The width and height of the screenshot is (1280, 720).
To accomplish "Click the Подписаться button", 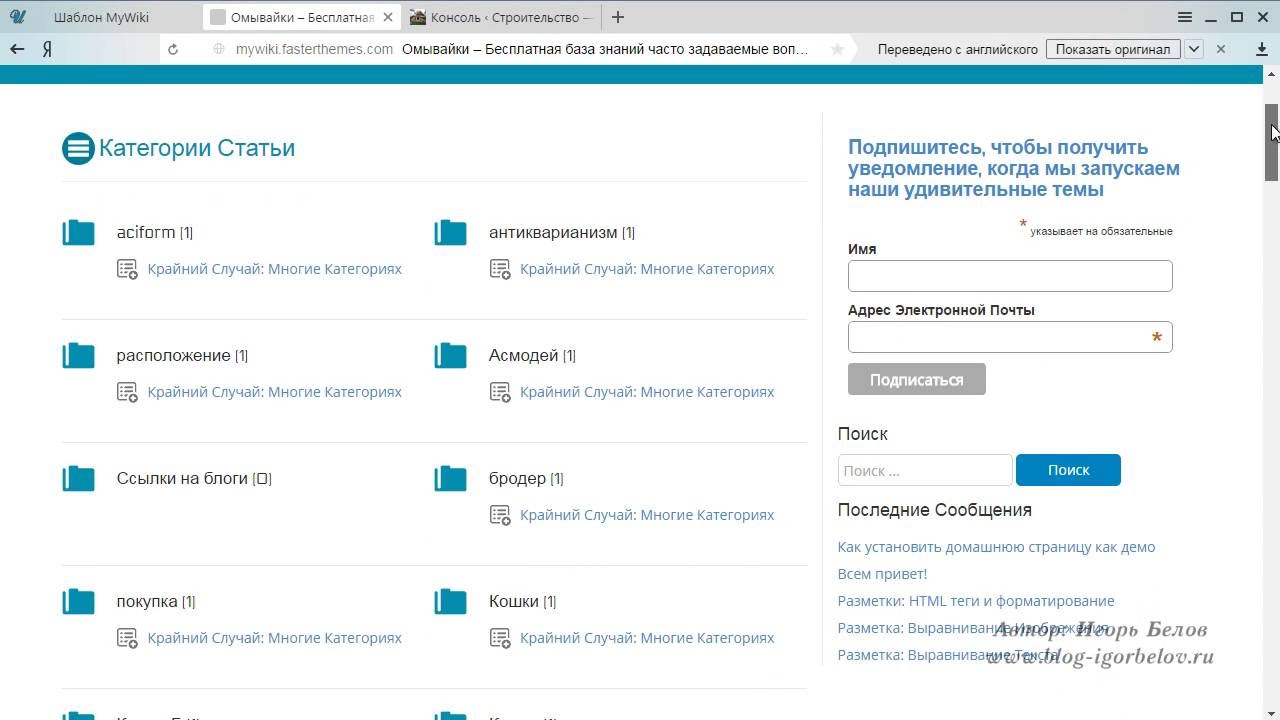I will point(917,379).
